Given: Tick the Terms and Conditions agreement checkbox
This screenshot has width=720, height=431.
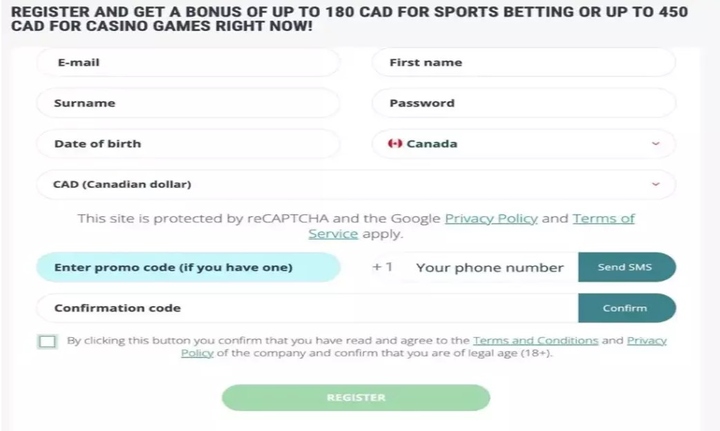Looking at the screenshot, I should point(47,341).
